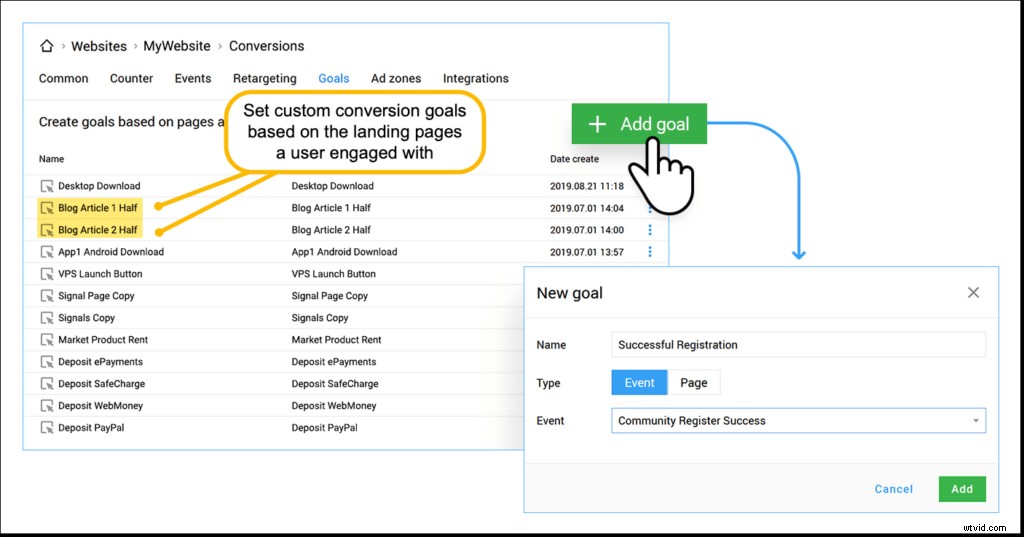
Task: Go to home via house icon
Action: 46,46
